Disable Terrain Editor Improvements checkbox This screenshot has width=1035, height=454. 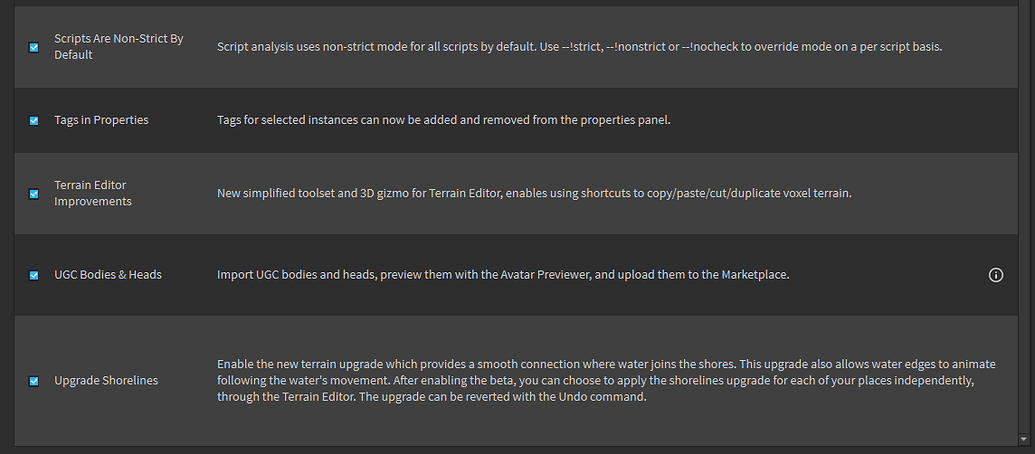click(x=34, y=194)
